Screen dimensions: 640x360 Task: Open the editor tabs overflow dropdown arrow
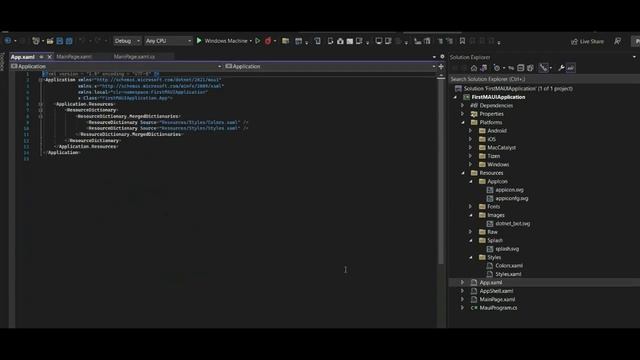[x=434, y=57]
